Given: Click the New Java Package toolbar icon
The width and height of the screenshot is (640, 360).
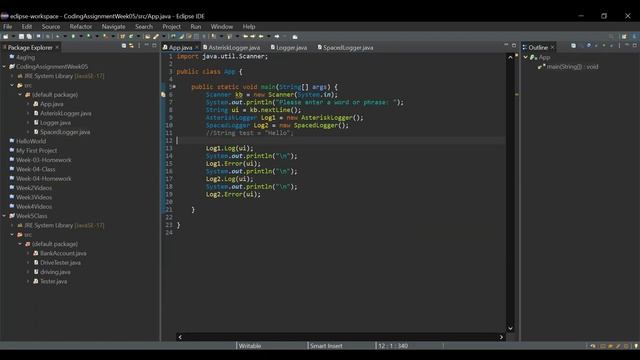Looking at the screenshot, I should (x=122, y=36).
